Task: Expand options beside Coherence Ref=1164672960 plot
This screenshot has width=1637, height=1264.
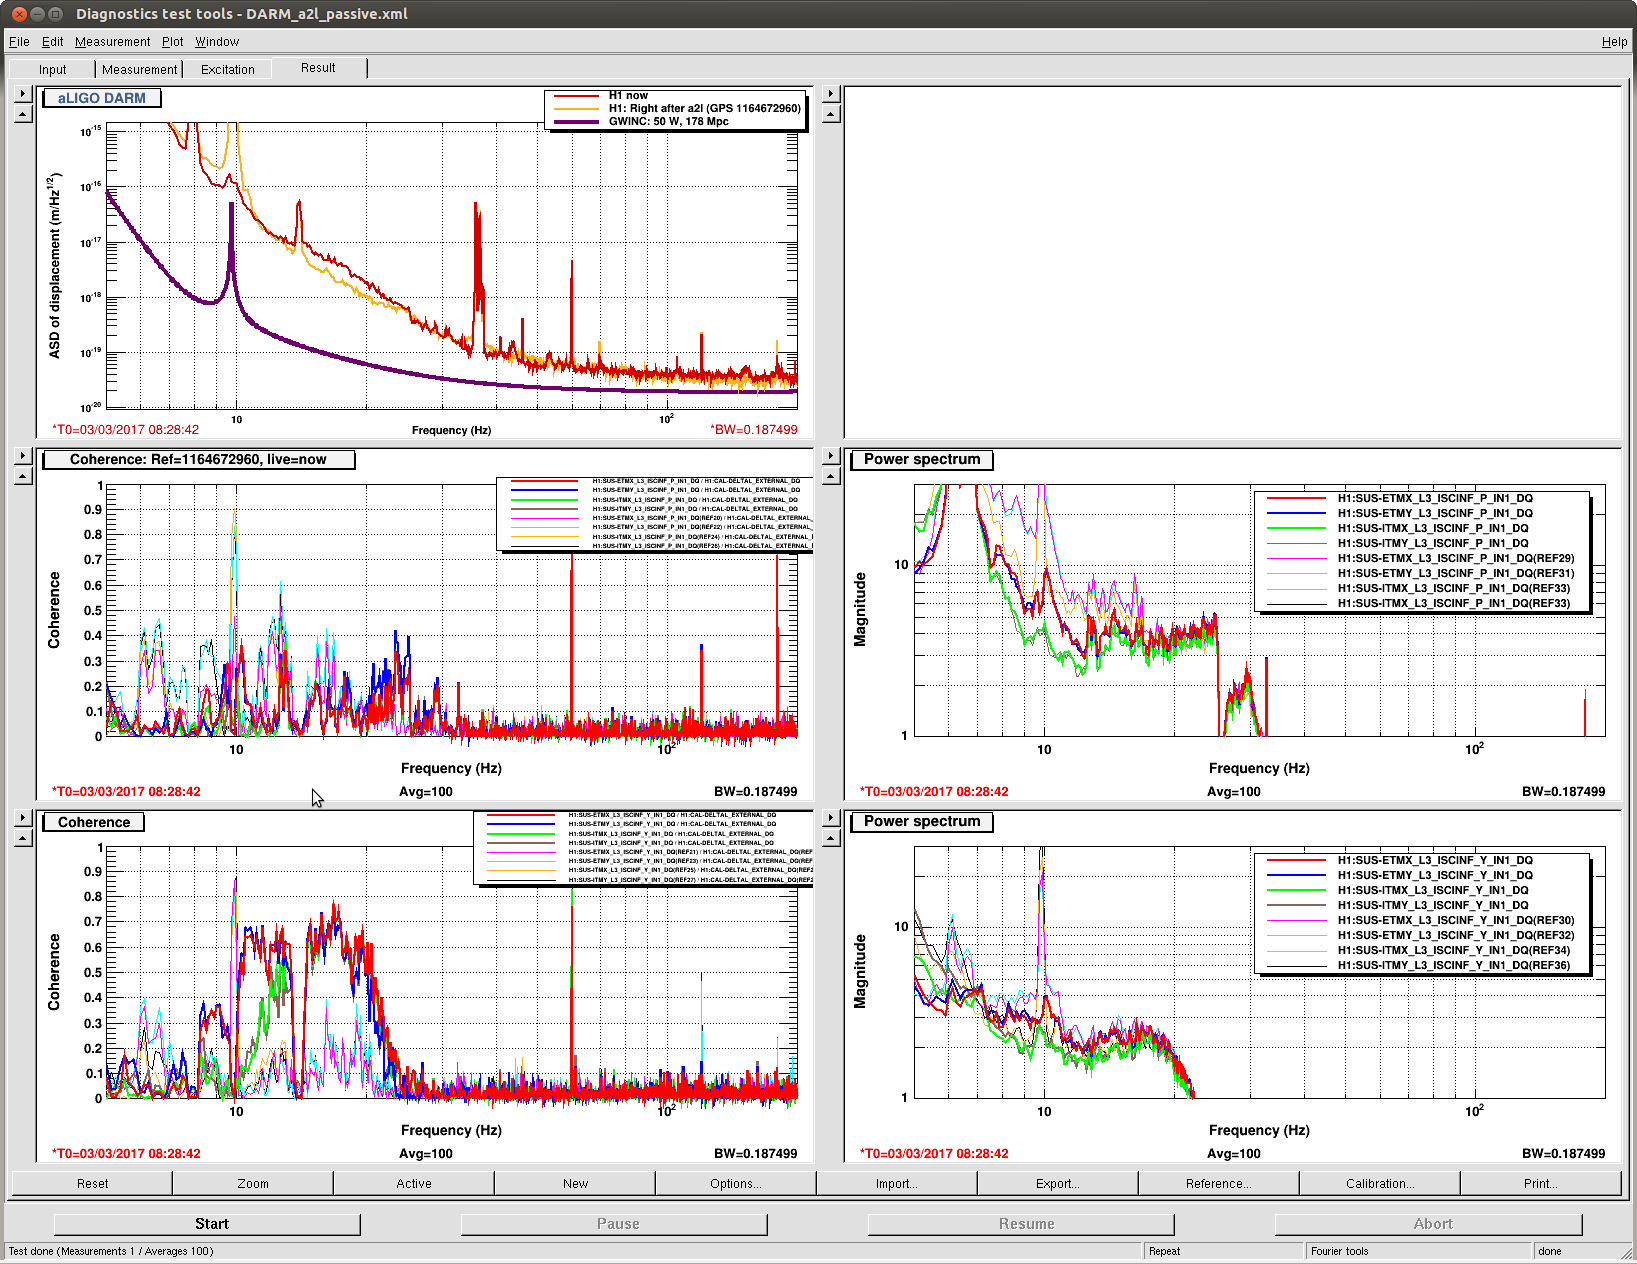Action: [x=23, y=456]
